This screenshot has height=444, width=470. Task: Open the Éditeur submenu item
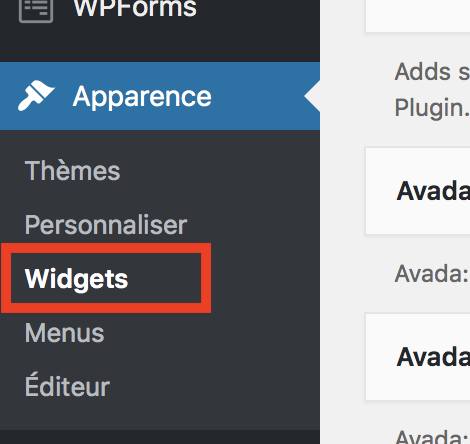pos(67,385)
